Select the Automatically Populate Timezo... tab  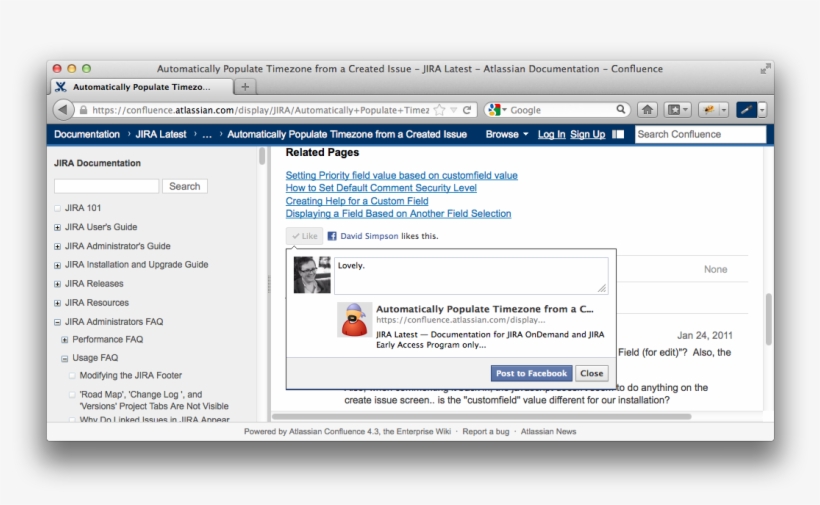[x=142, y=87]
